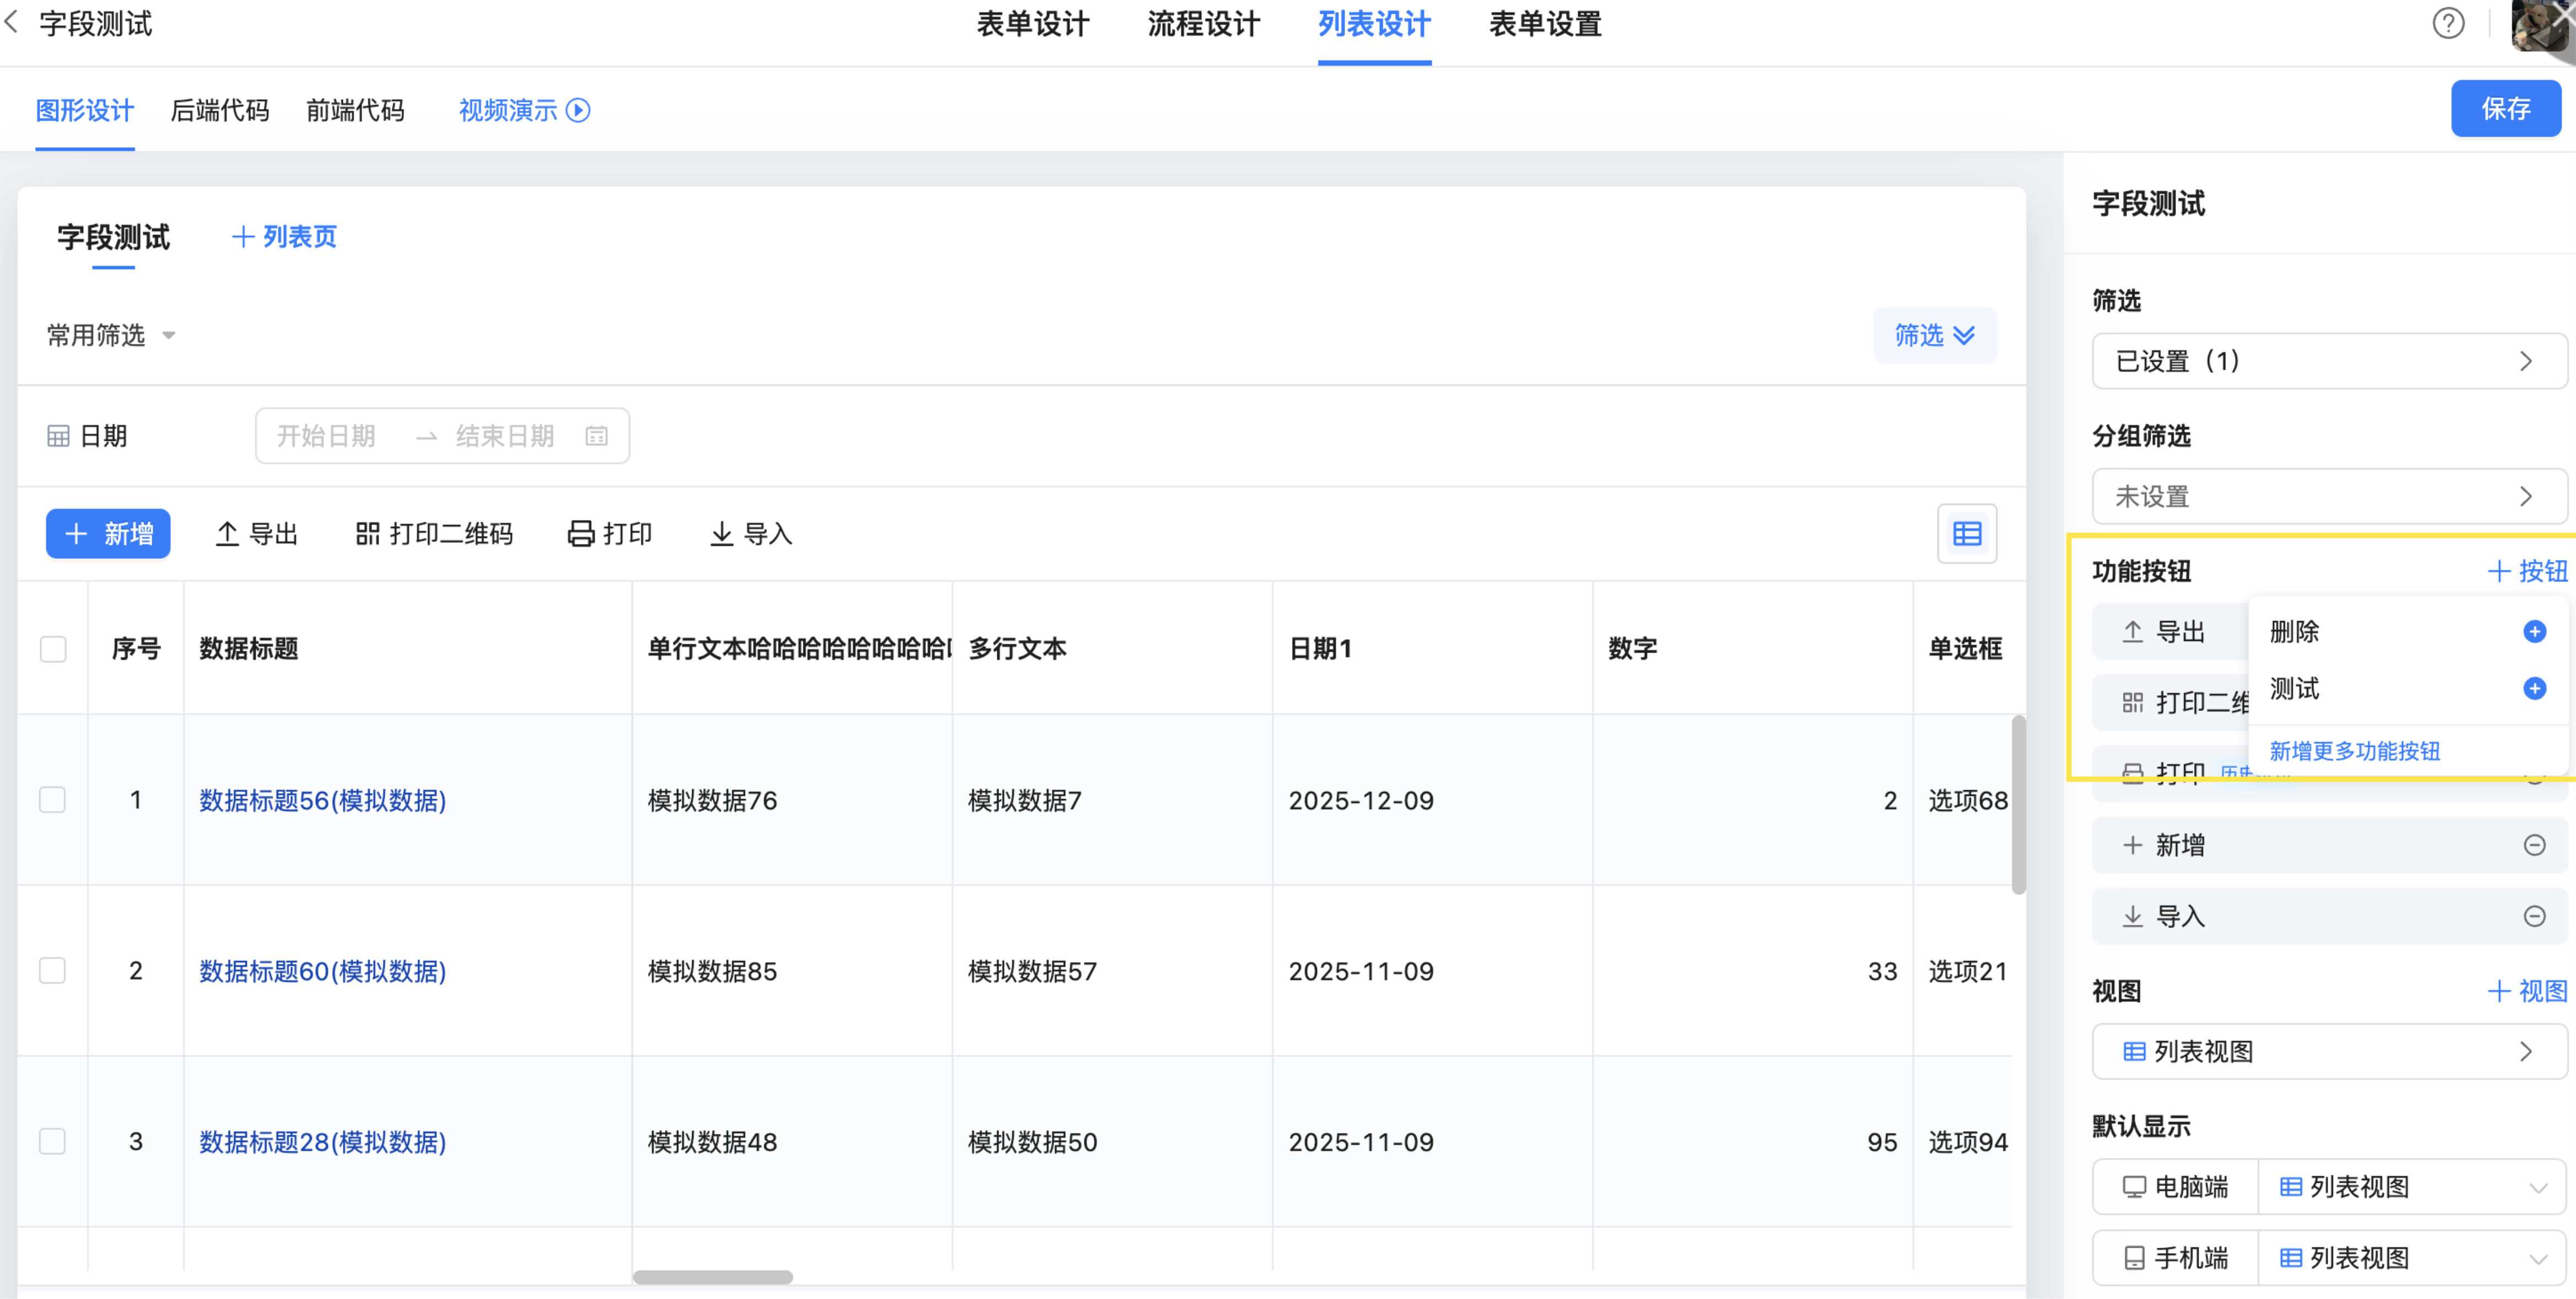Check the checkbox for row 1
2576x1299 pixels.
(x=53, y=800)
